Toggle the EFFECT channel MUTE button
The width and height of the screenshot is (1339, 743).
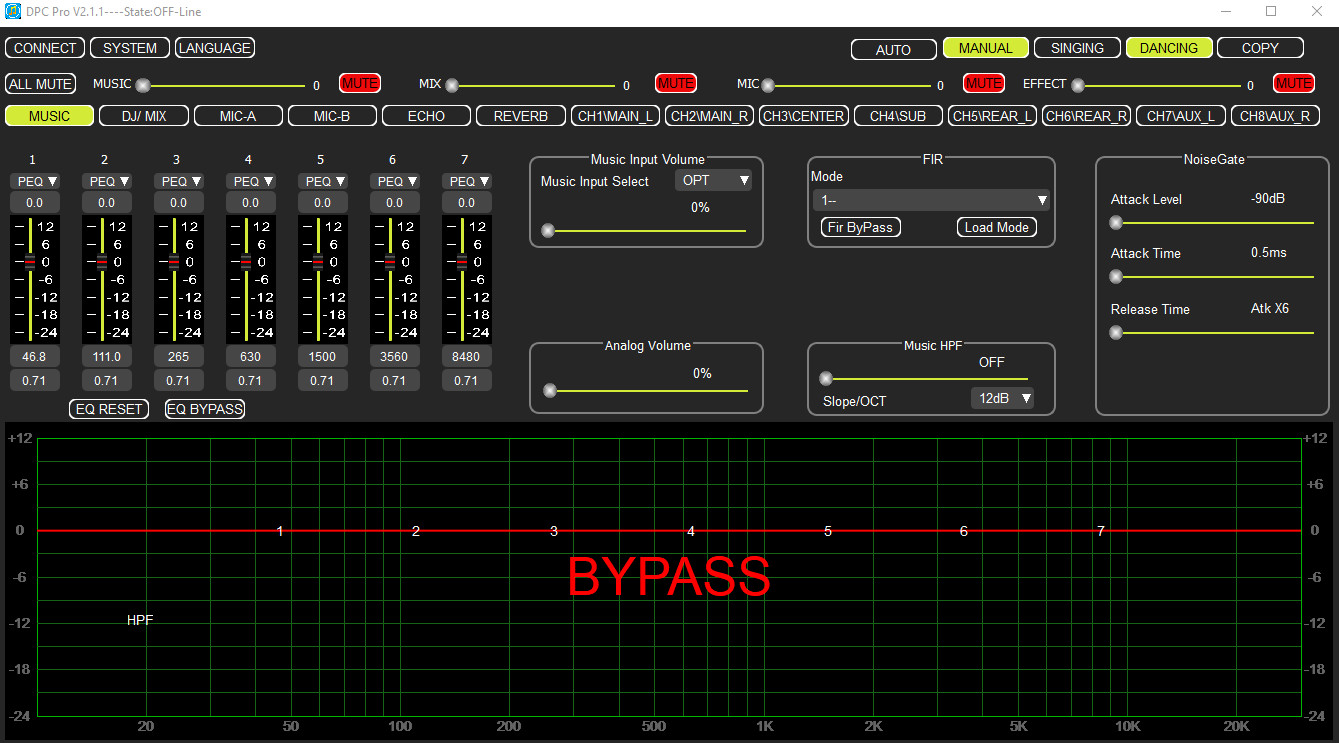click(x=1293, y=83)
